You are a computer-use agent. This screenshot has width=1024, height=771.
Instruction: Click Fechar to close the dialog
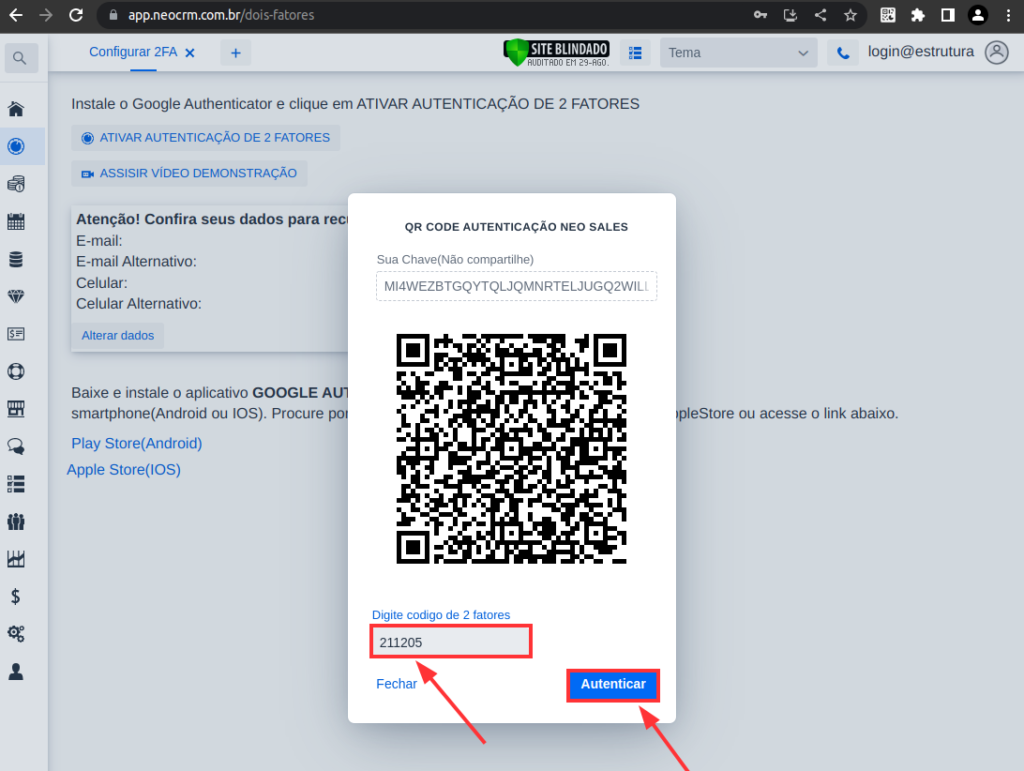(x=396, y=684)
